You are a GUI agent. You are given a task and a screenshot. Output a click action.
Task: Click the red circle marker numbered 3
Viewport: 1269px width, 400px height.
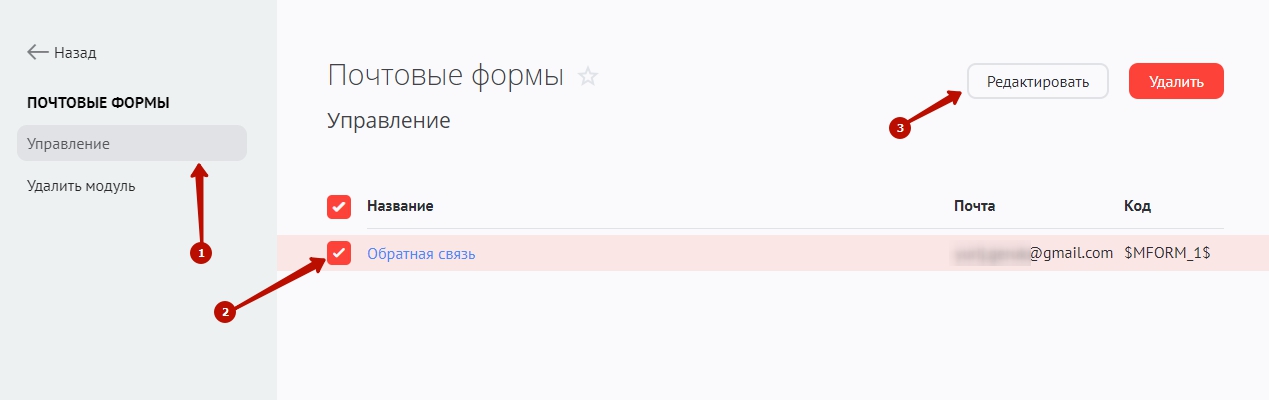pyautogui.click(x=900, y=128)
